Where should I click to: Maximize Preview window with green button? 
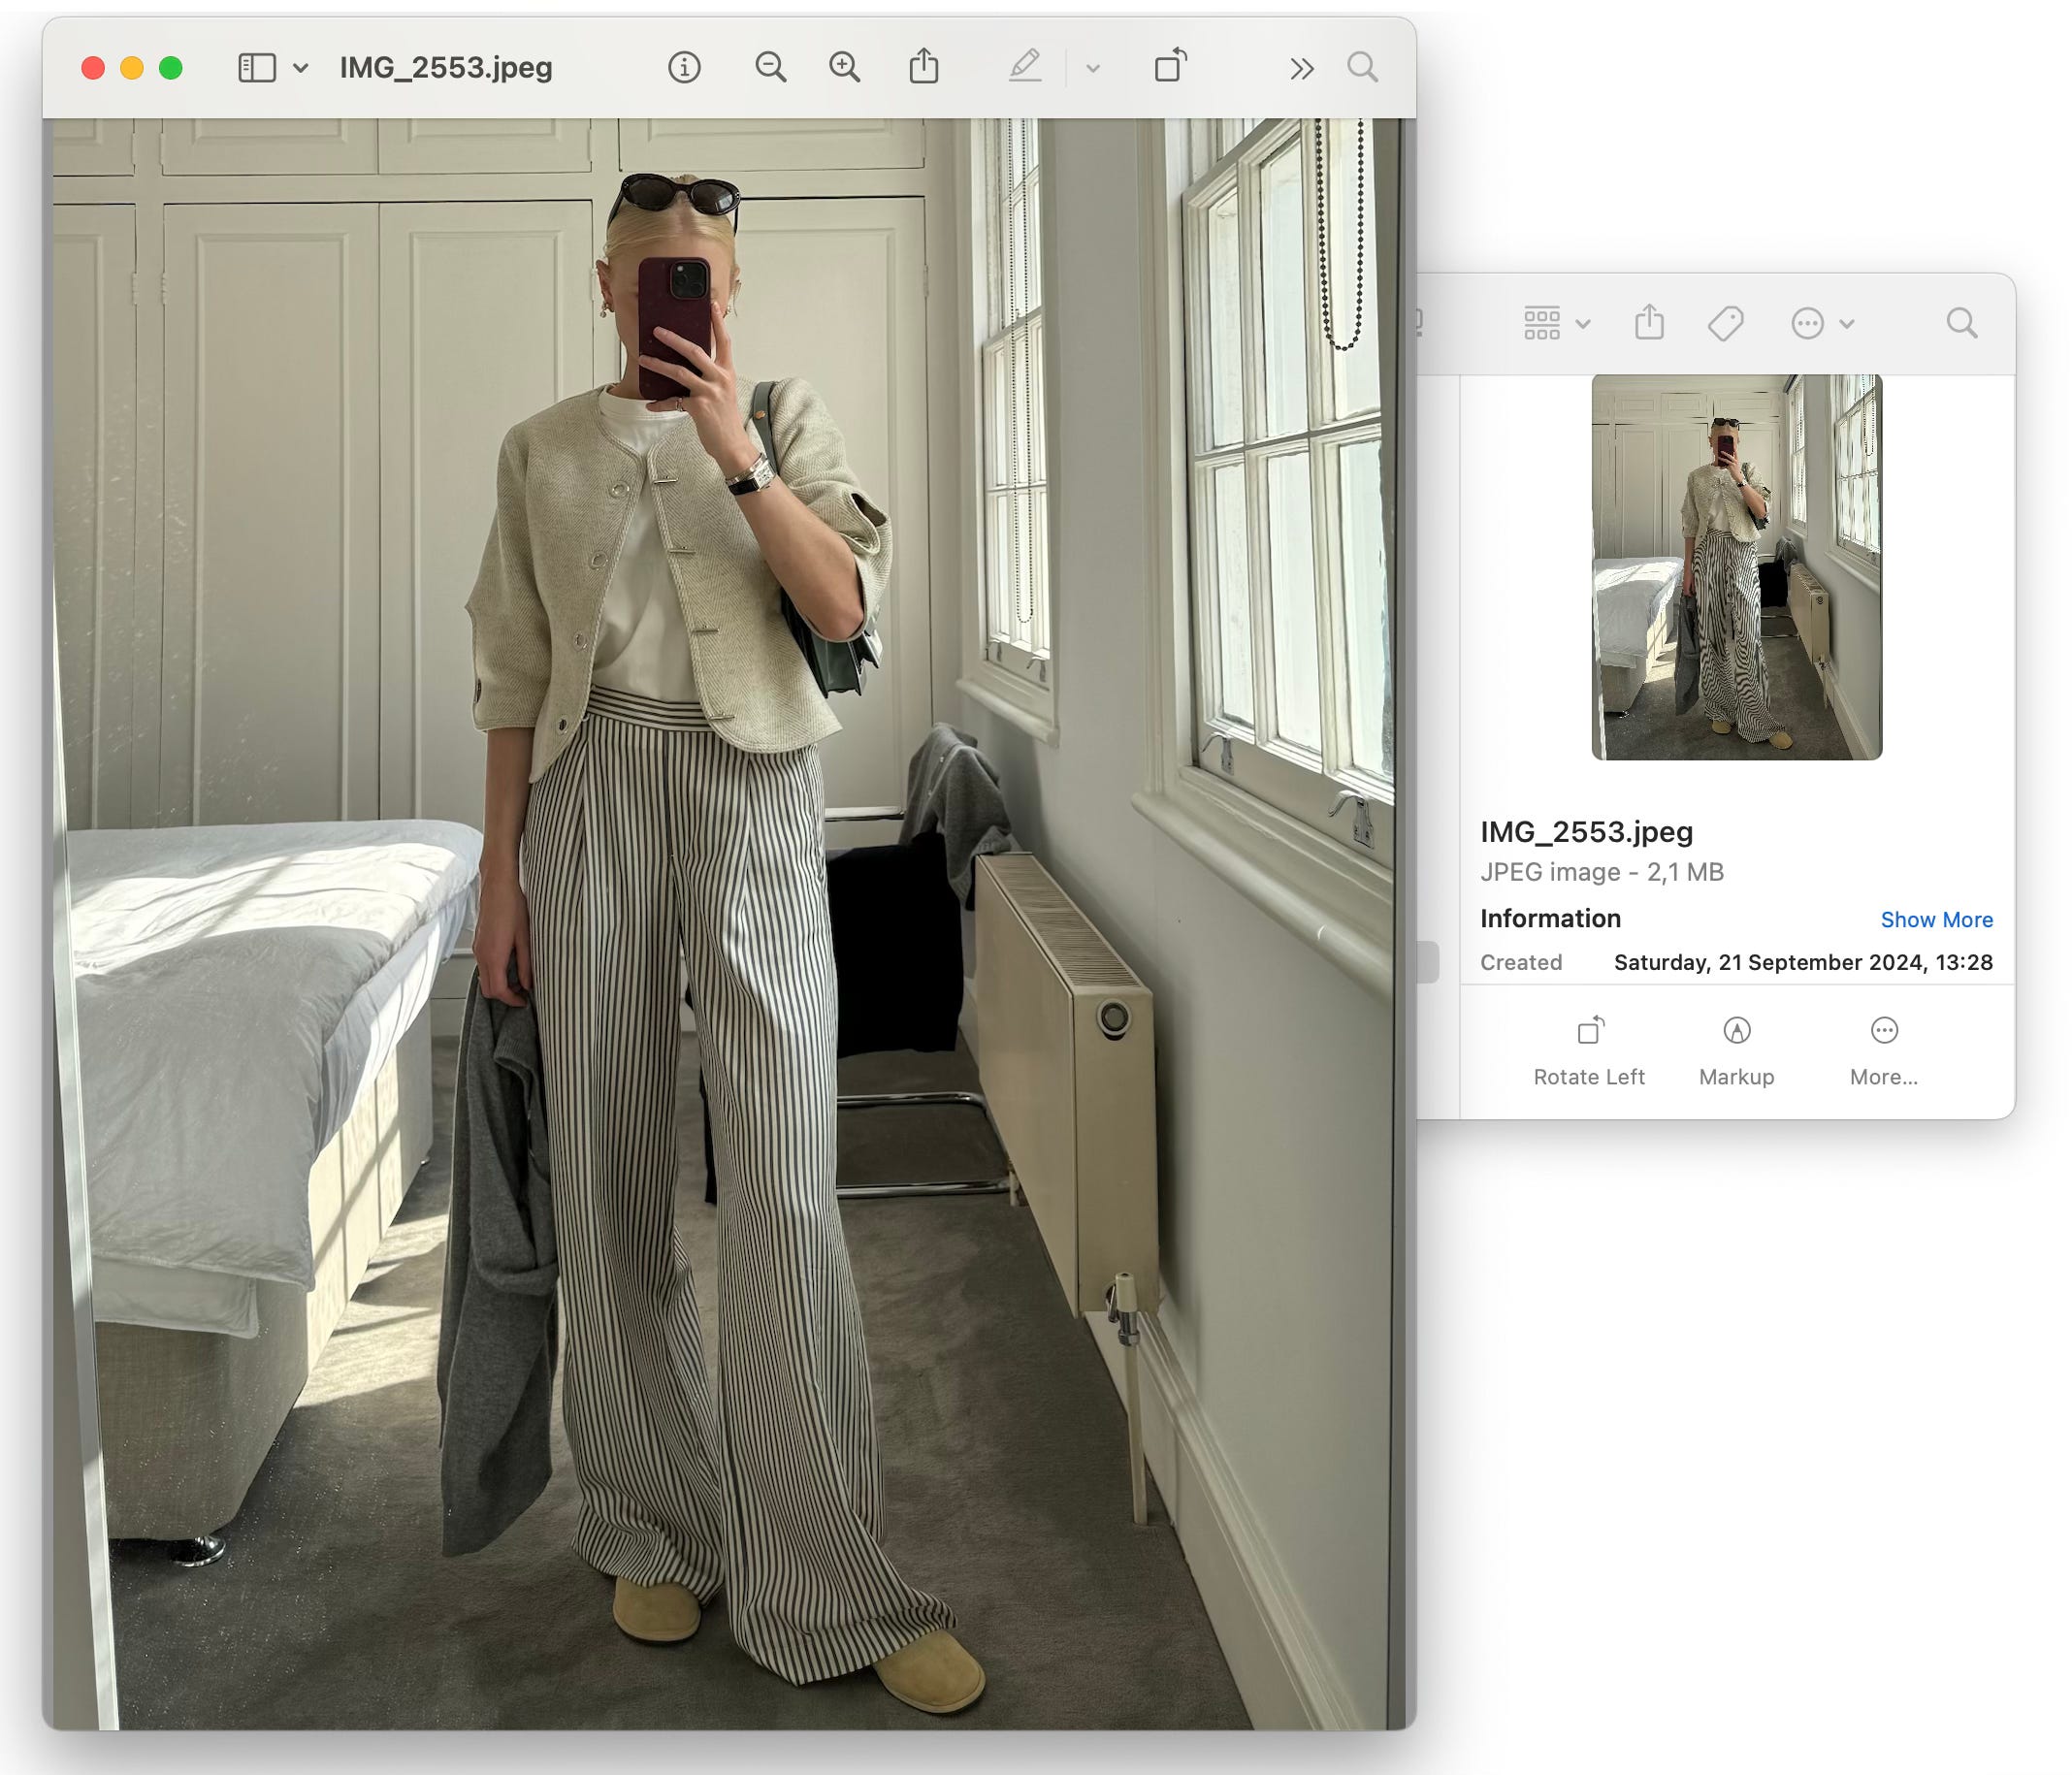pos(171,68)
